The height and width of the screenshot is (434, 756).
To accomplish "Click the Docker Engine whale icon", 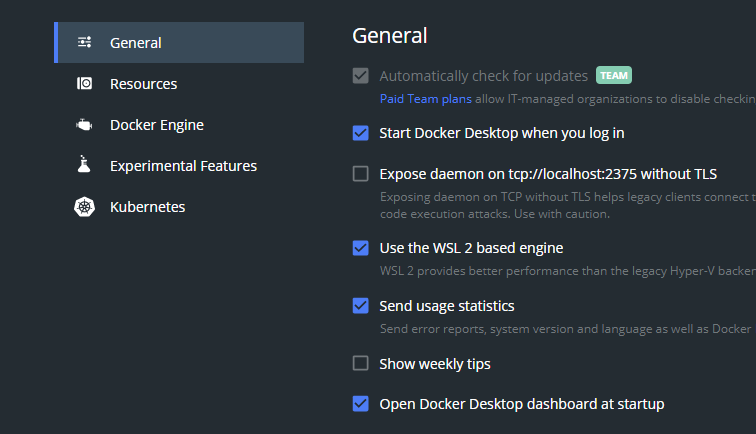I will coord(84,125).
